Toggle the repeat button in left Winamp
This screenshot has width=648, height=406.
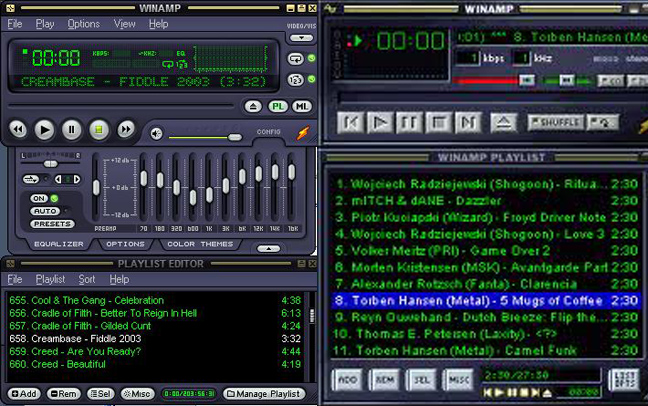point(295,59)
